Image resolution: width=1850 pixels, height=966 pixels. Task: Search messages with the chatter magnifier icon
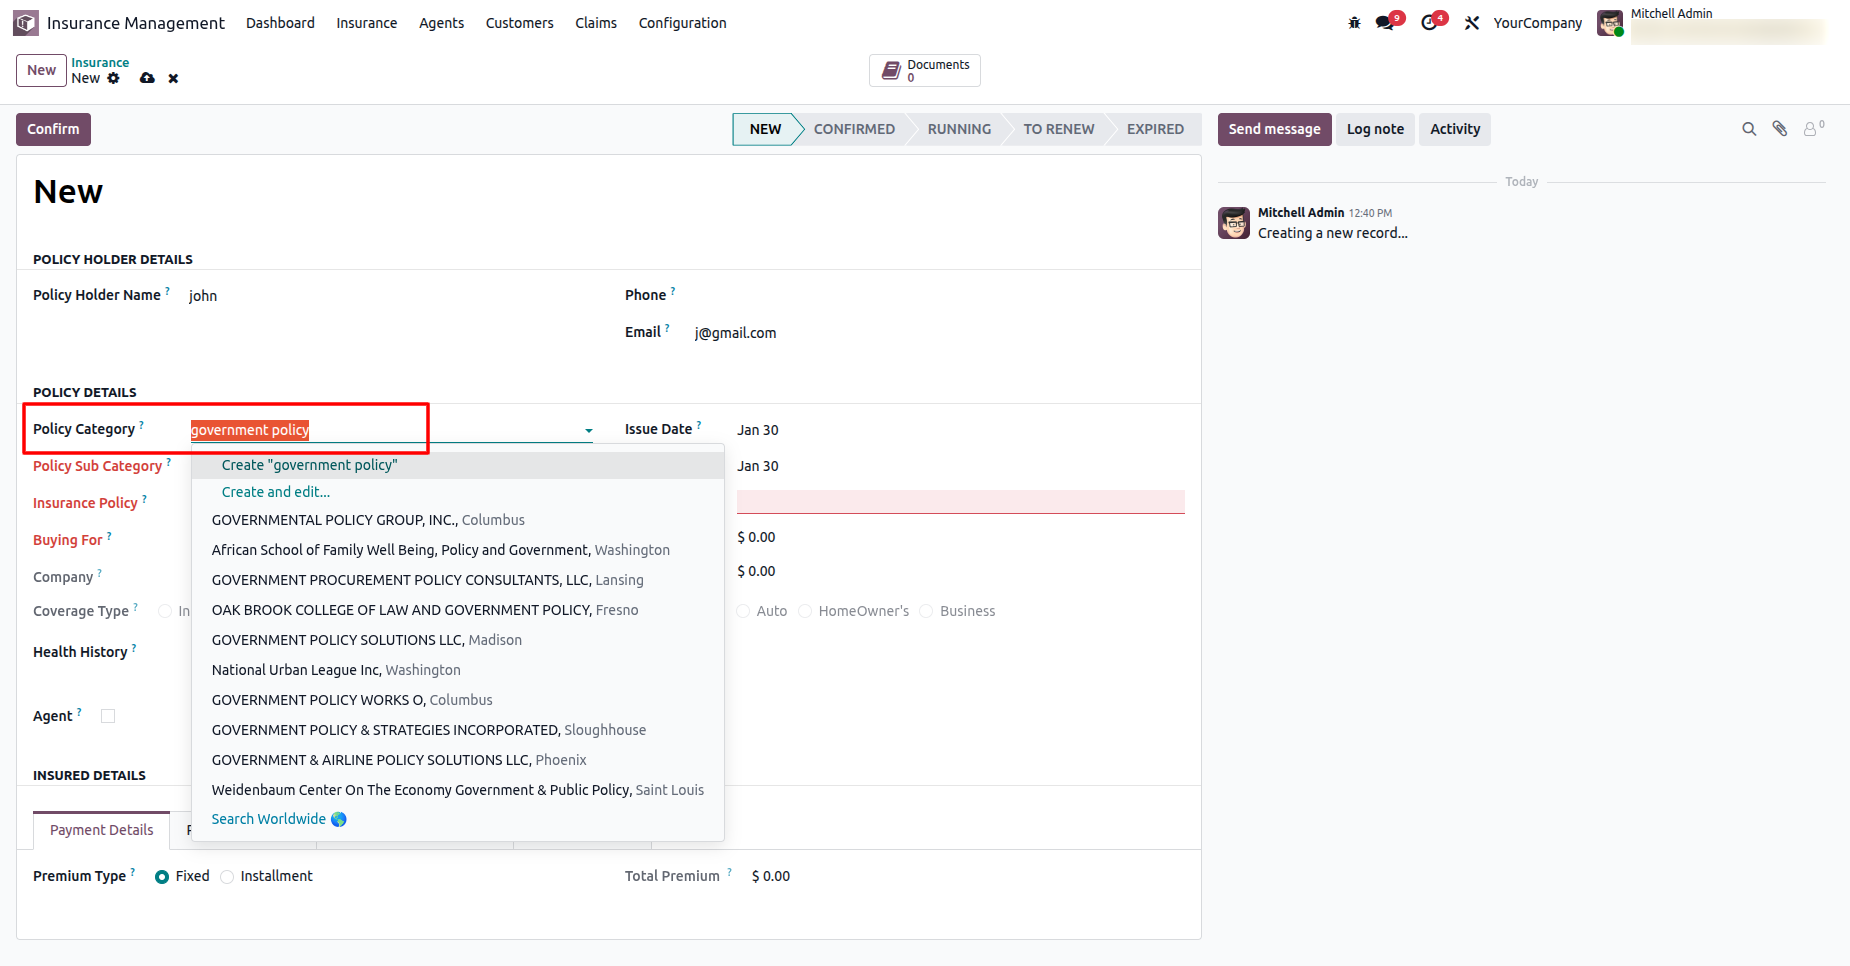1749,129
